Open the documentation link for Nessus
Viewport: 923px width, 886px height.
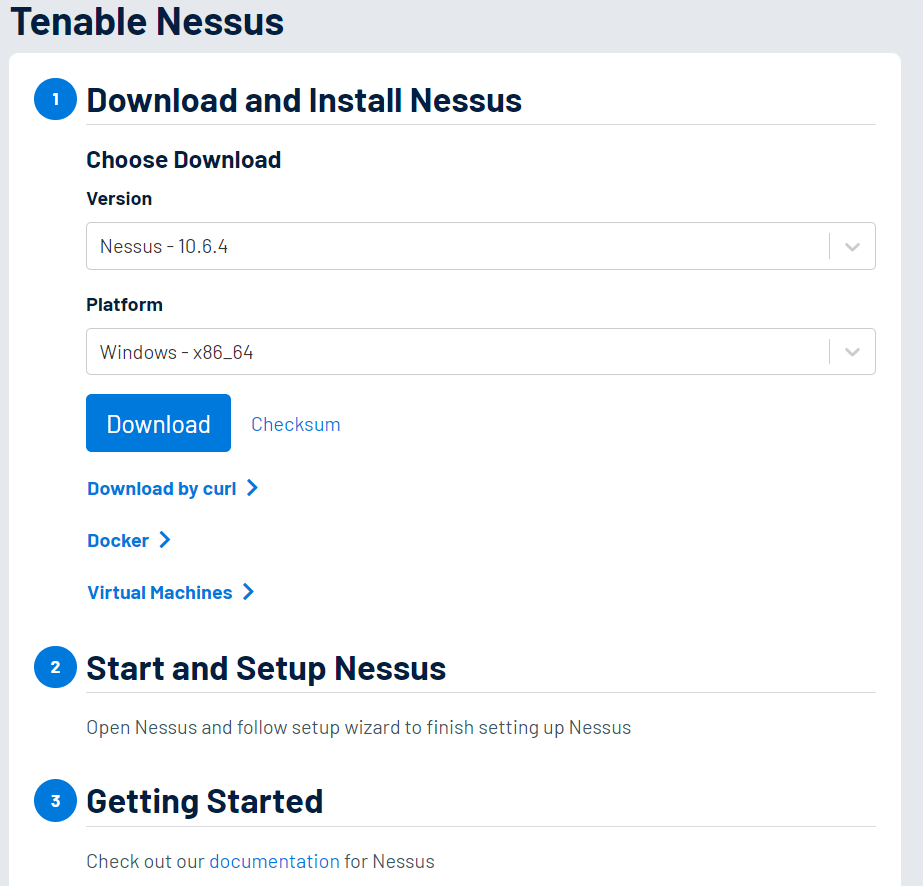tap(274, 861)
